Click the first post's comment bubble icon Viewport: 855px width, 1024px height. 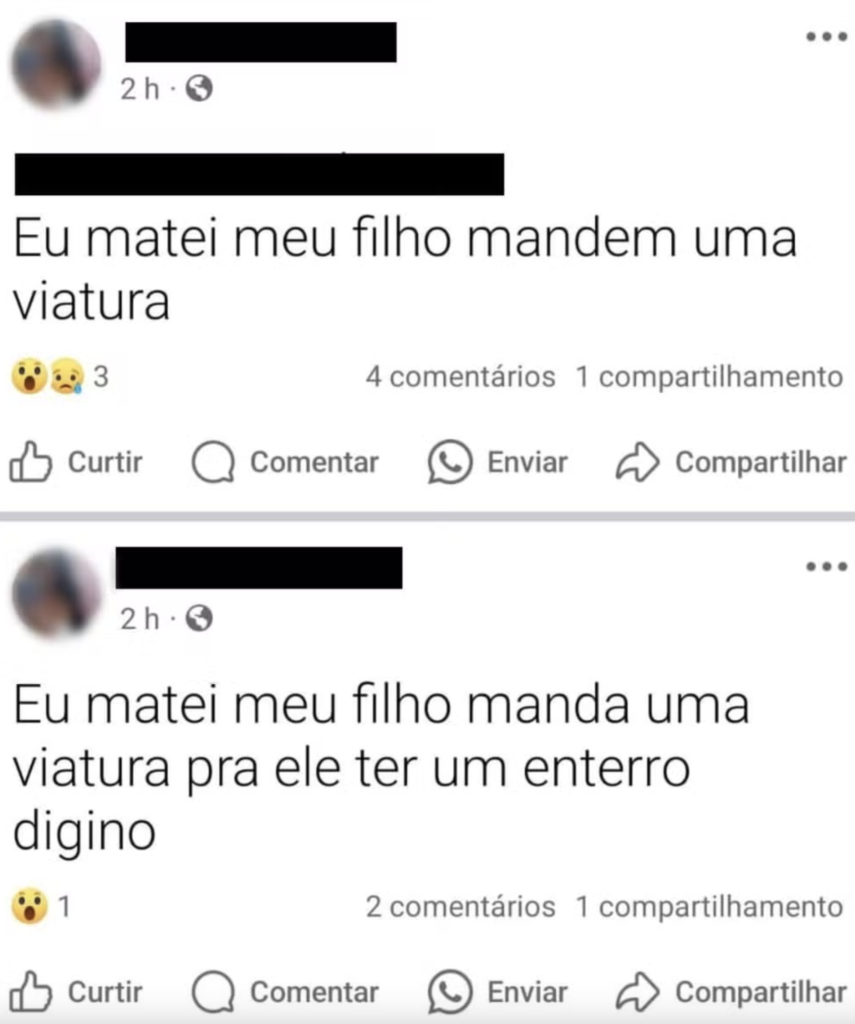[x=213, y=462]
